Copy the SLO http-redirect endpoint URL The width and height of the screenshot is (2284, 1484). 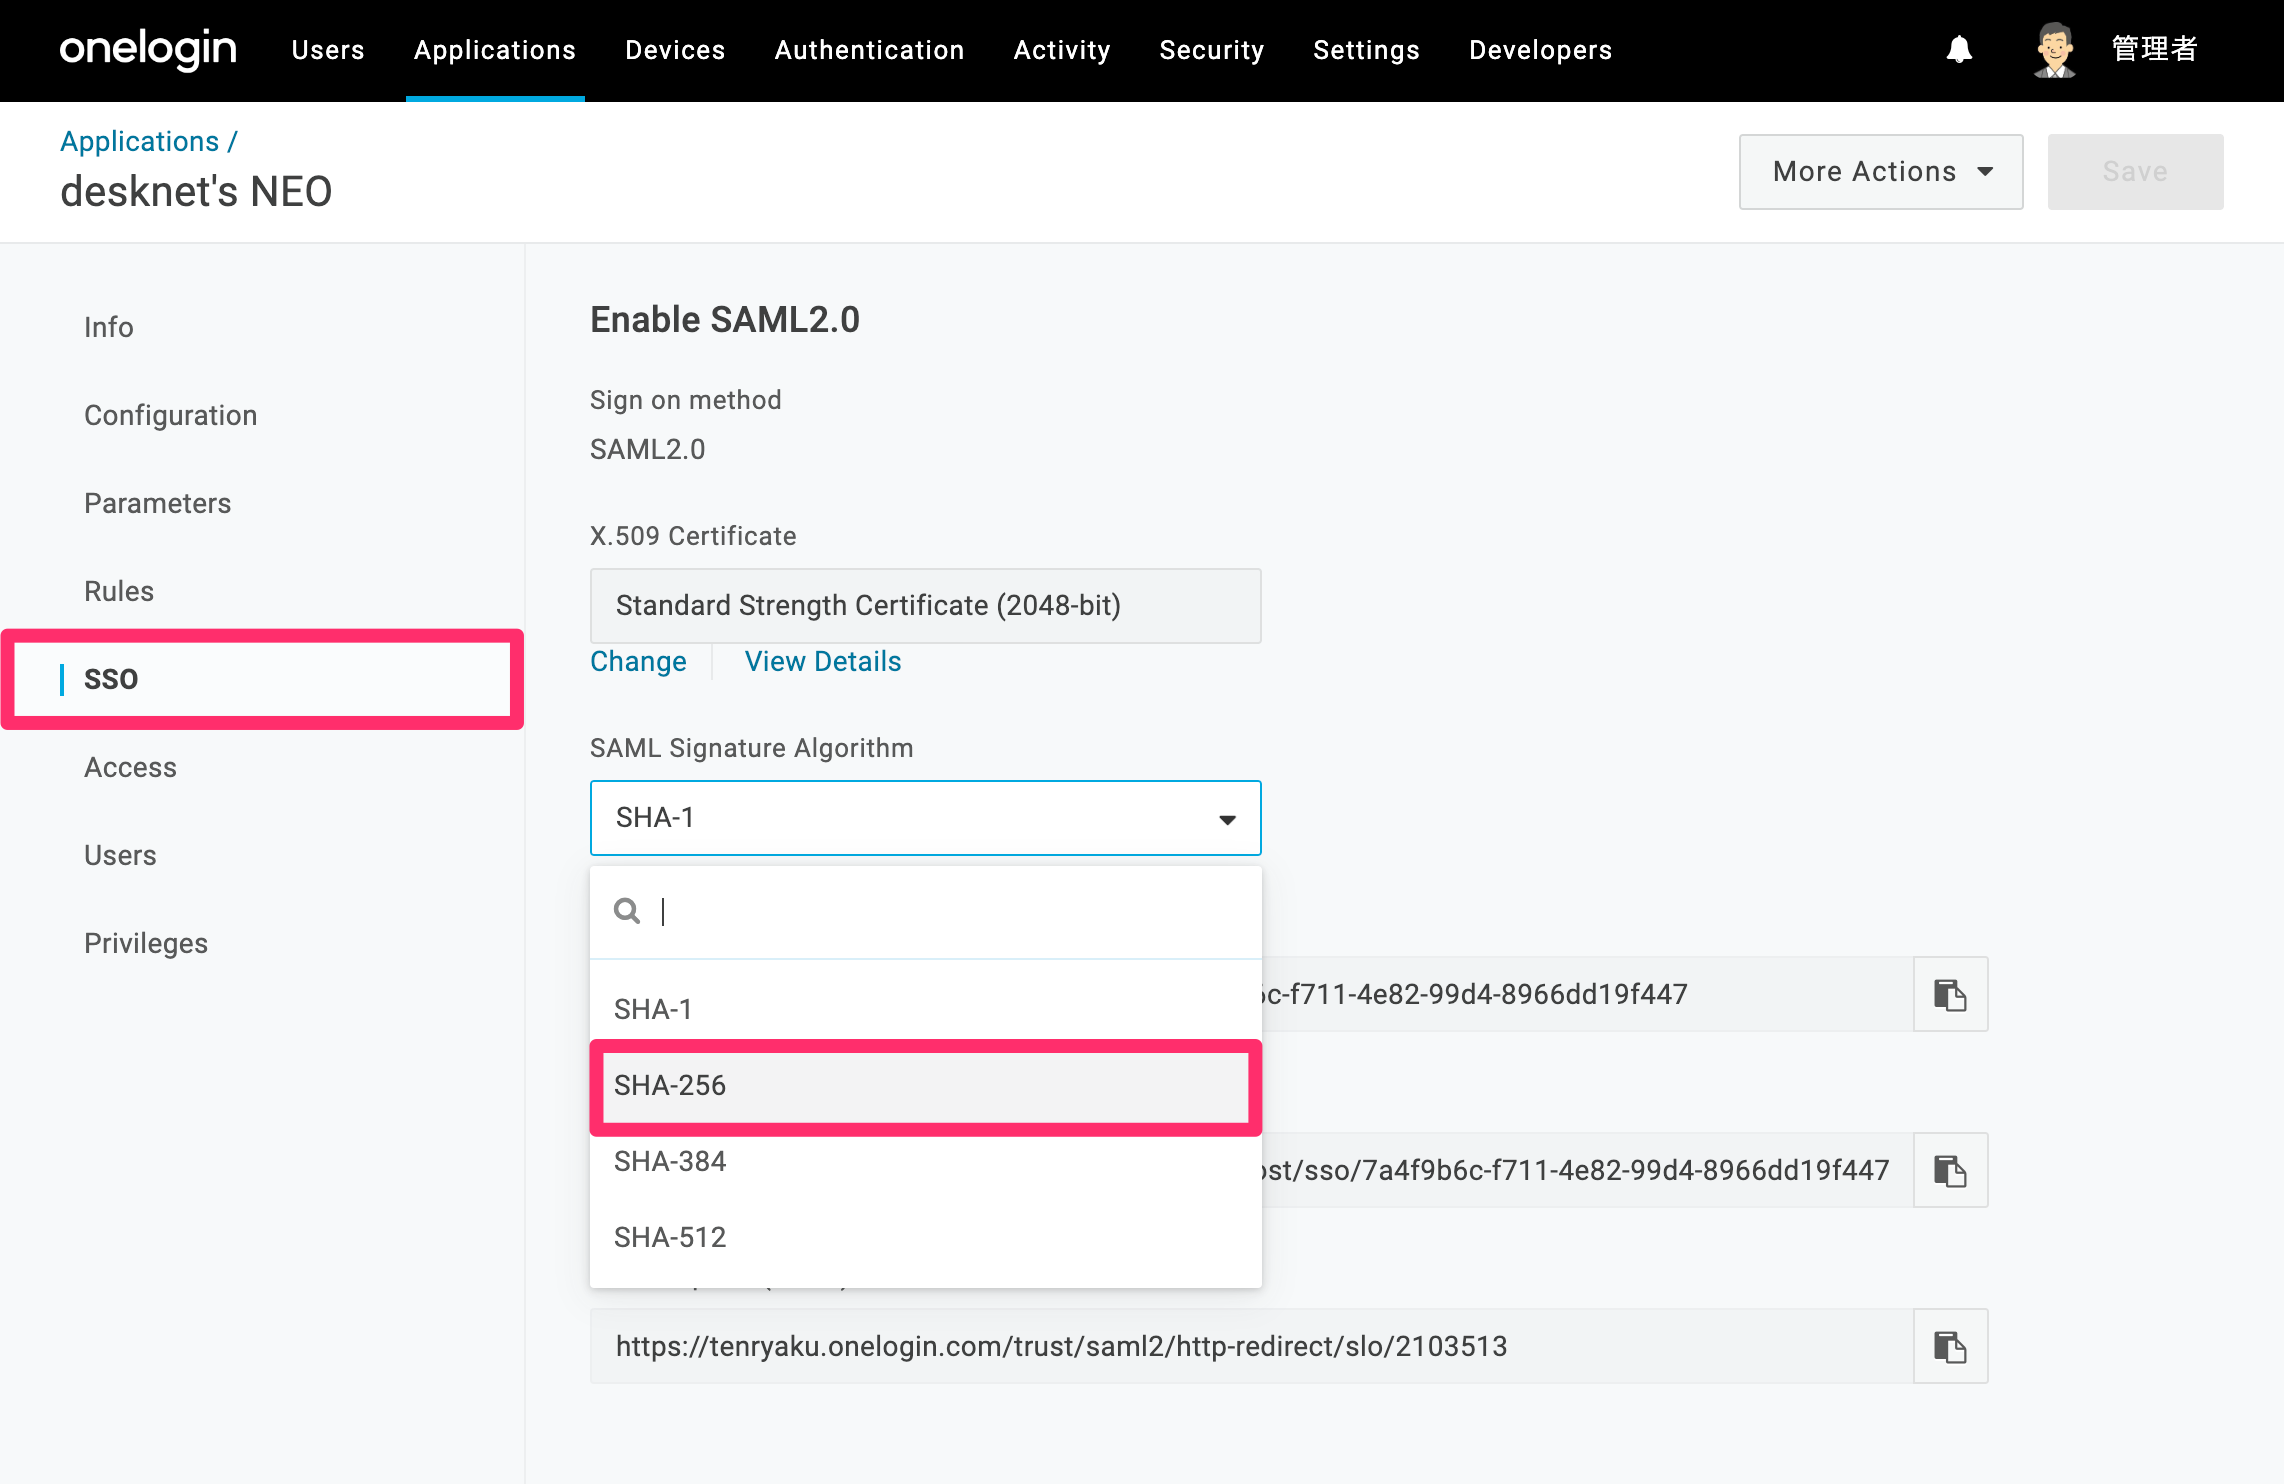tap(1950, 1346)
